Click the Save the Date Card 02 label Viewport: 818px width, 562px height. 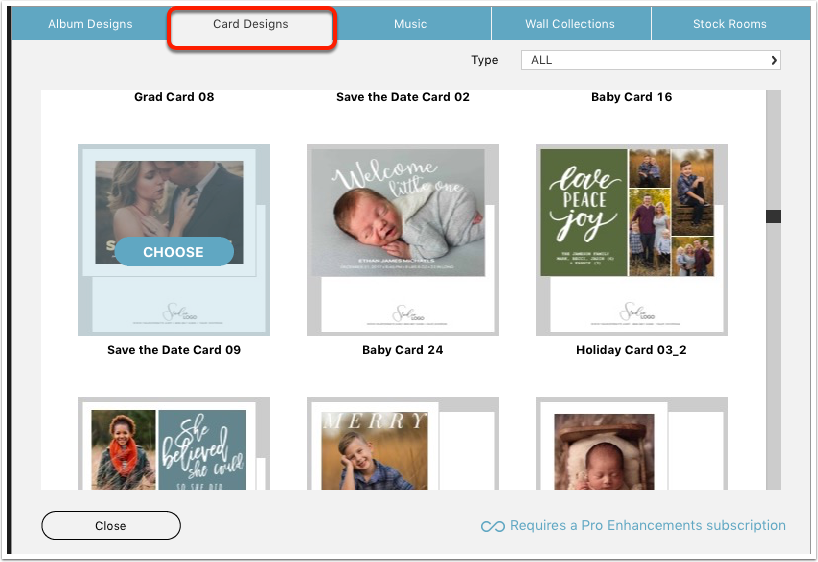pos(403,97)
